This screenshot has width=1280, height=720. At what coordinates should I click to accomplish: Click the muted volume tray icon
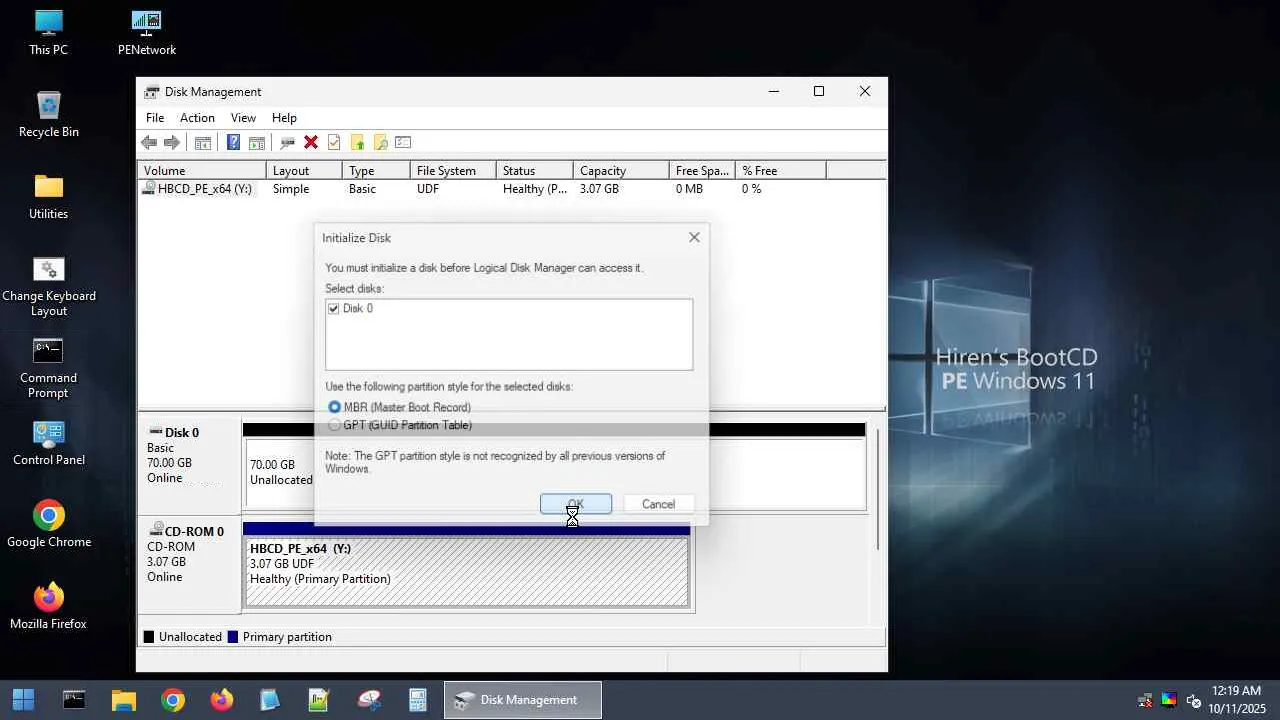(x=1193, y=700)
